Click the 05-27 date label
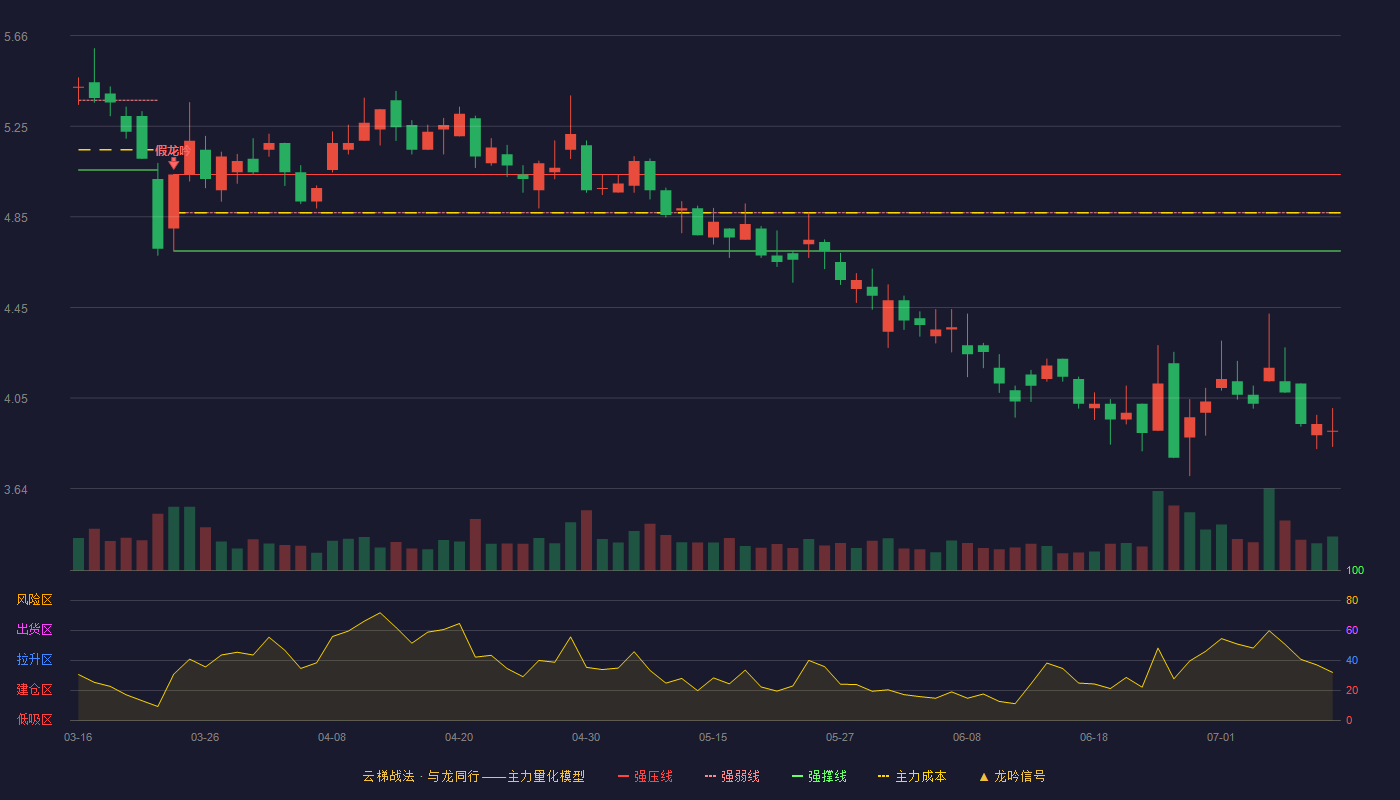This screenshot has height=800, width=1400. tap(840, 737)
